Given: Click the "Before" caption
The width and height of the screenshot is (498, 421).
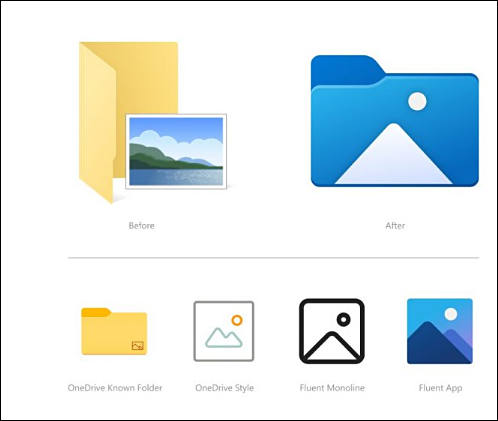Looking at the screenshot, I should 141,226.
